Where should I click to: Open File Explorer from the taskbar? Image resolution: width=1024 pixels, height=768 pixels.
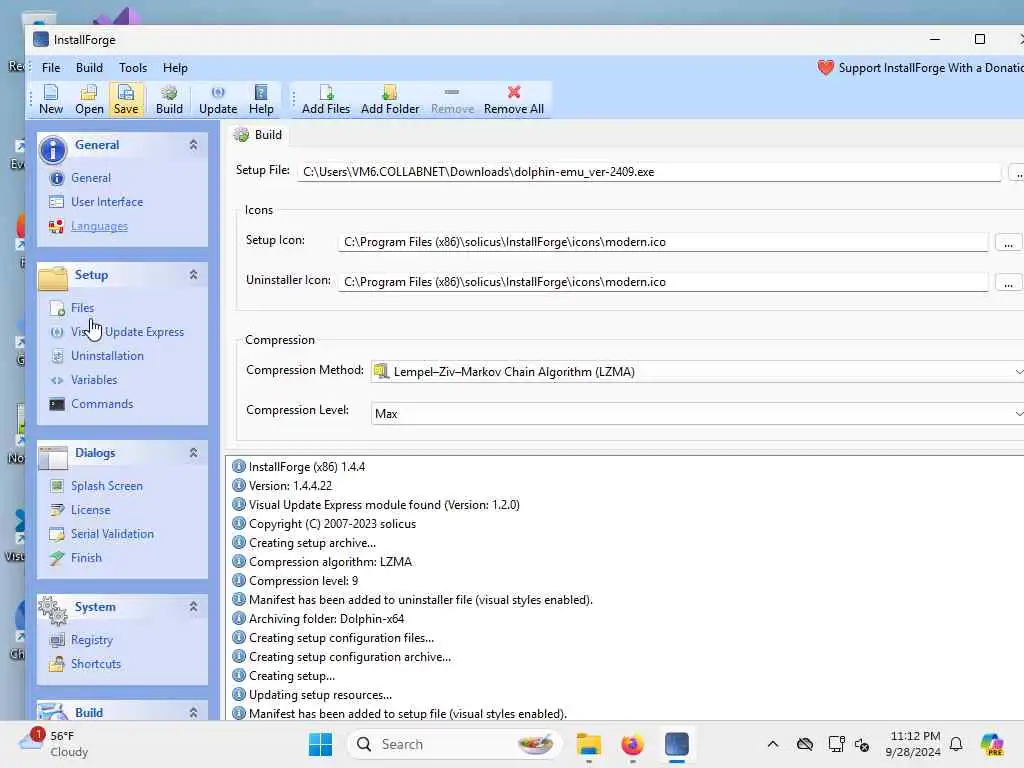point(588,744)
